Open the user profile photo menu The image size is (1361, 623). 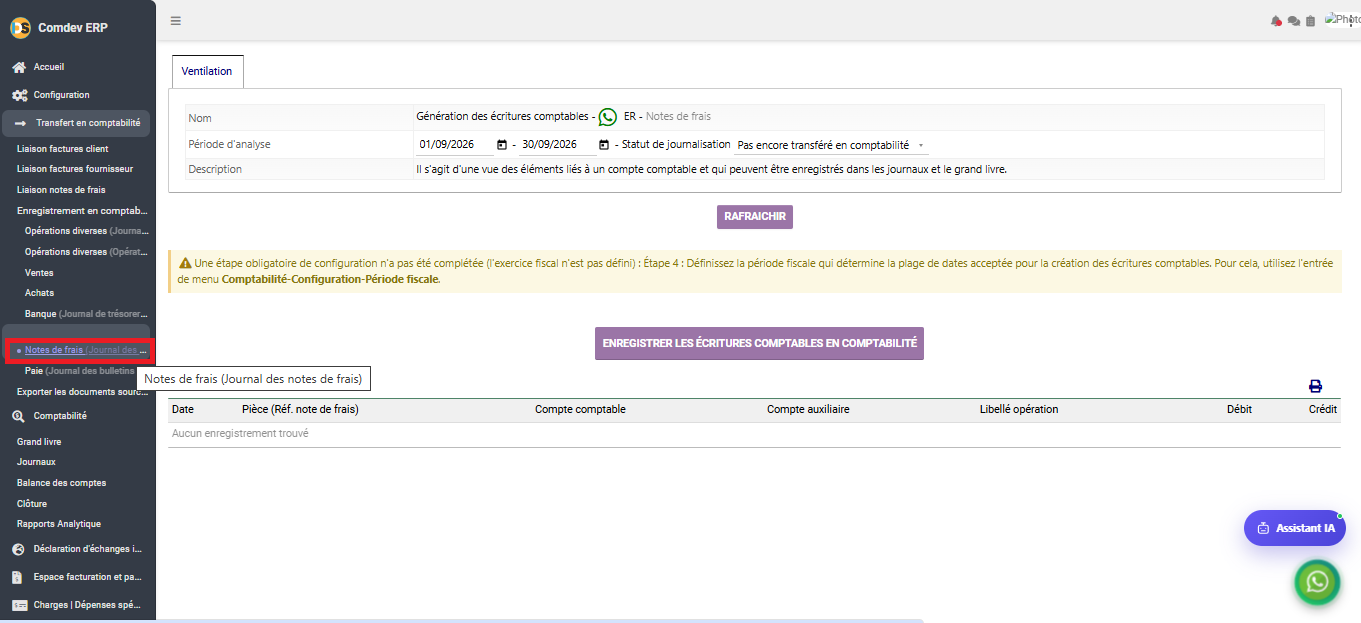[1341, 19]
